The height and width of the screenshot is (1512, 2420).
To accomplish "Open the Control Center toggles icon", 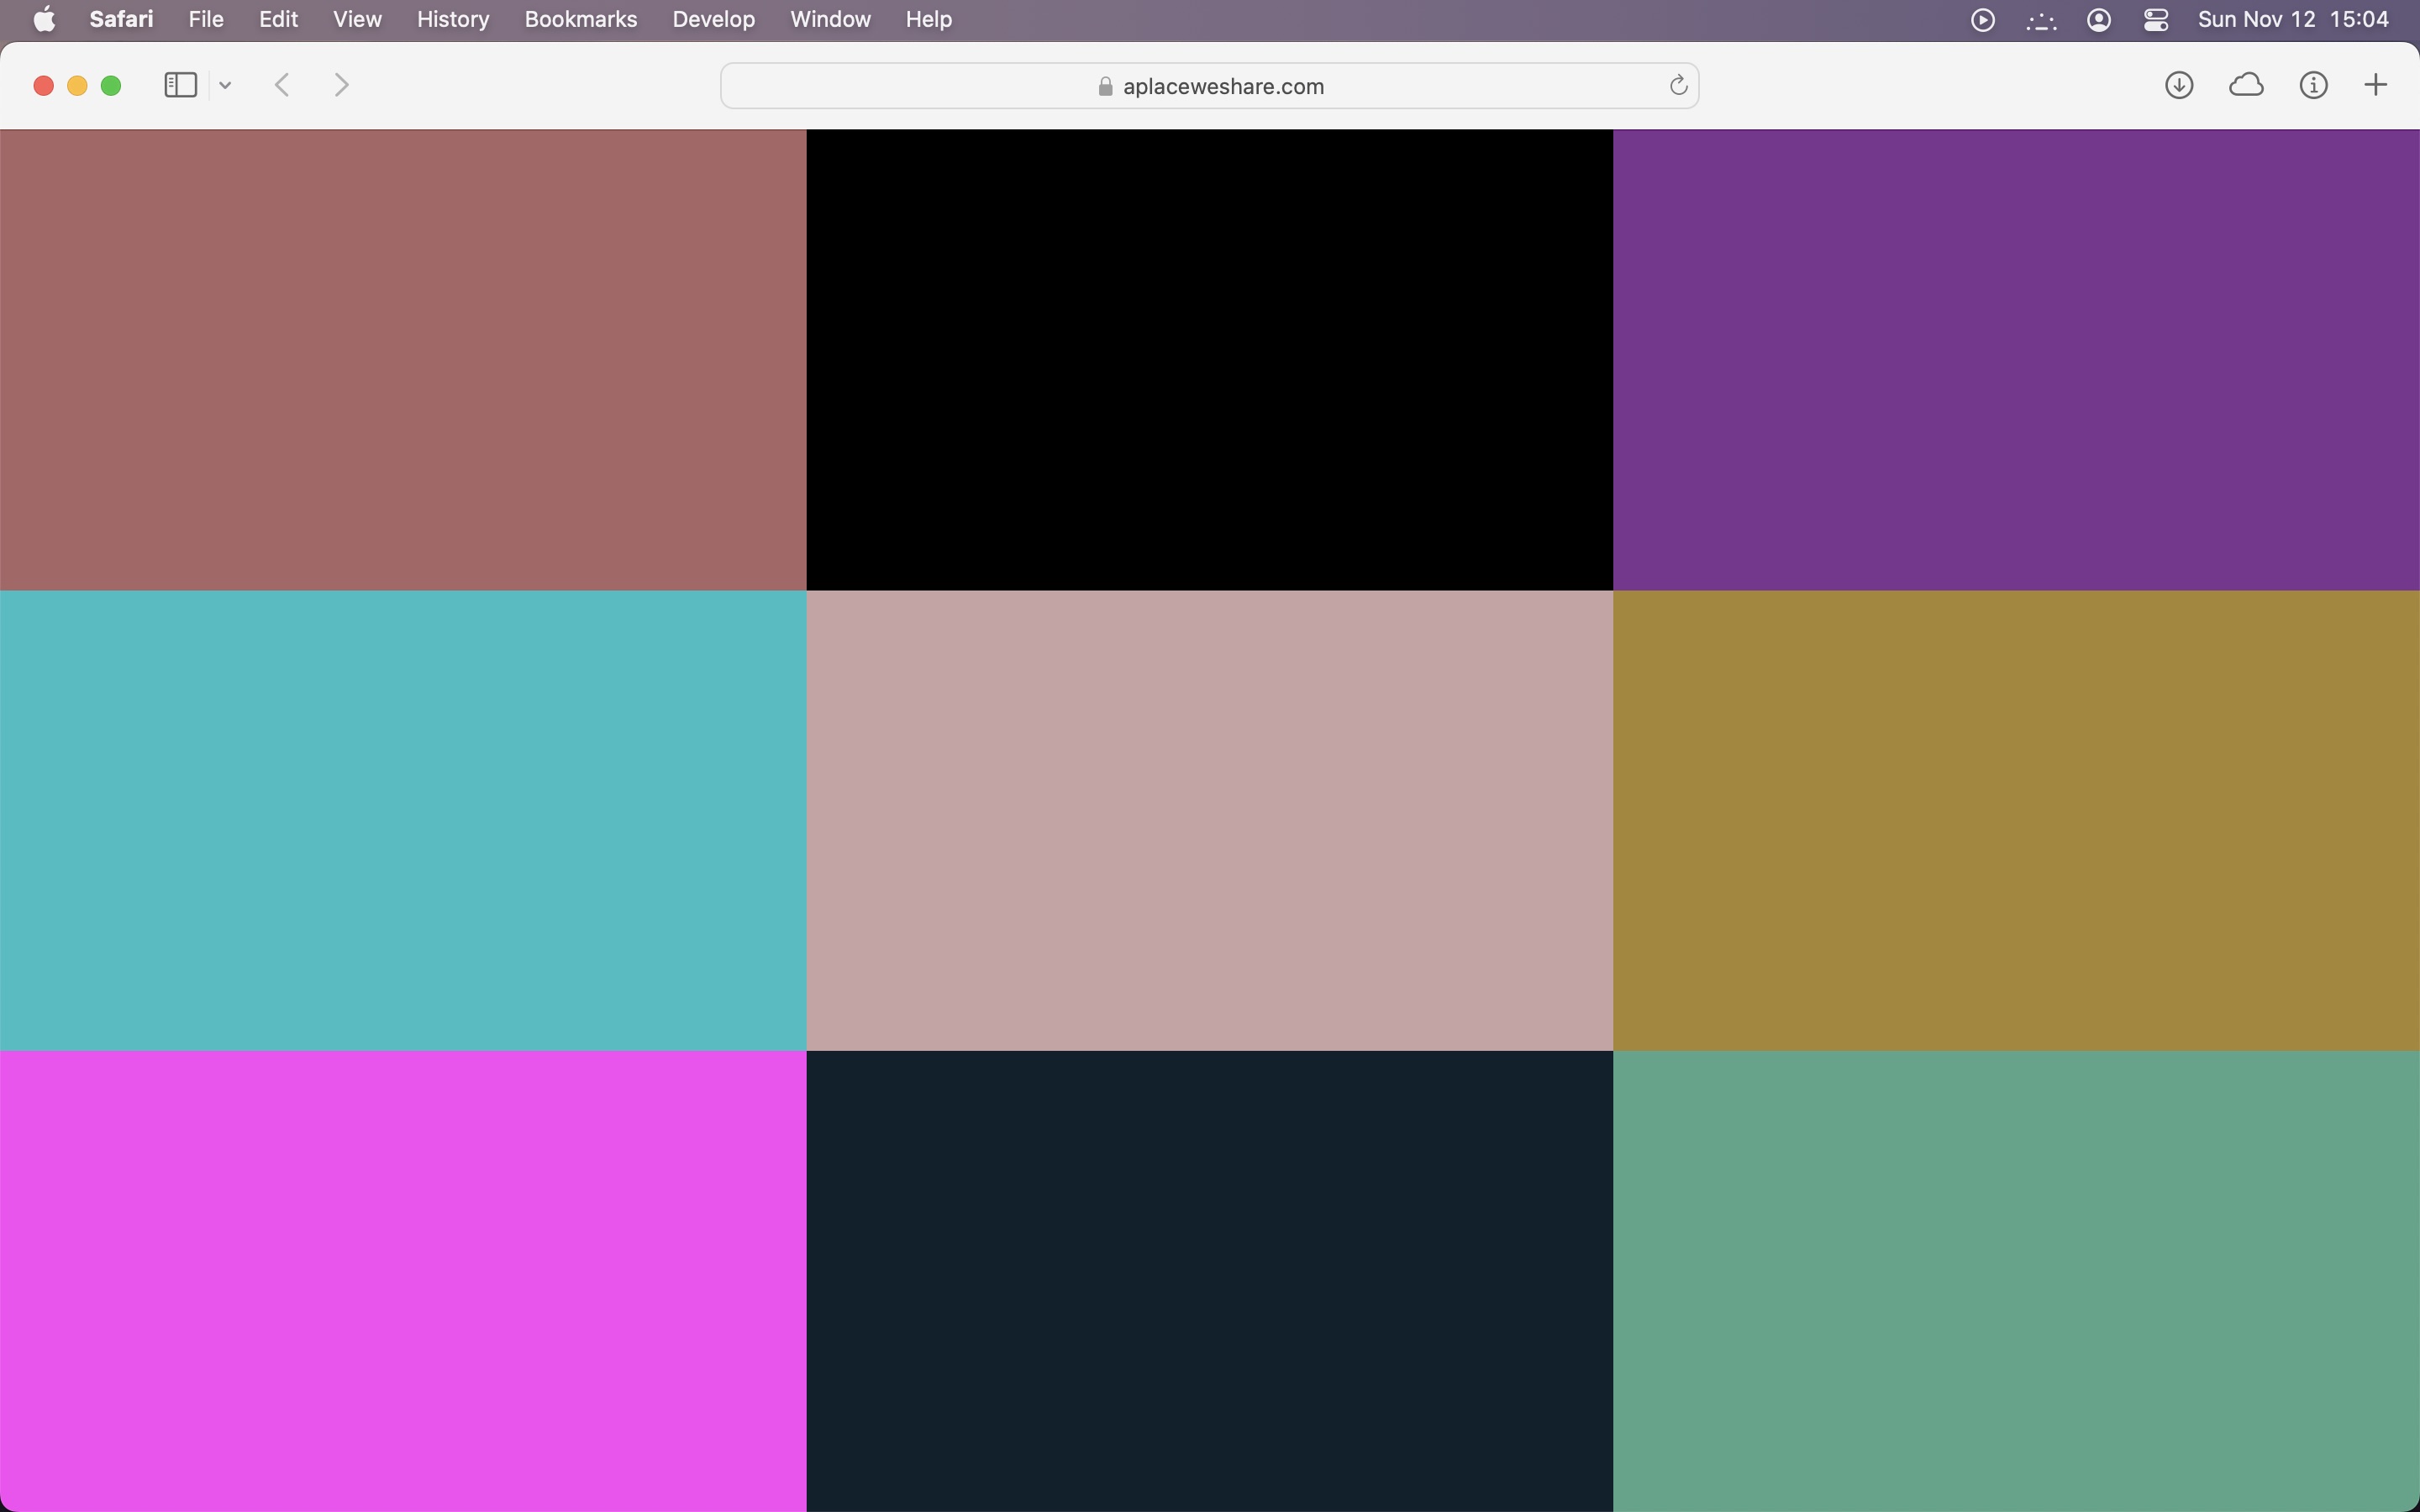I will pyautogui.click(x=2156, y=19).
